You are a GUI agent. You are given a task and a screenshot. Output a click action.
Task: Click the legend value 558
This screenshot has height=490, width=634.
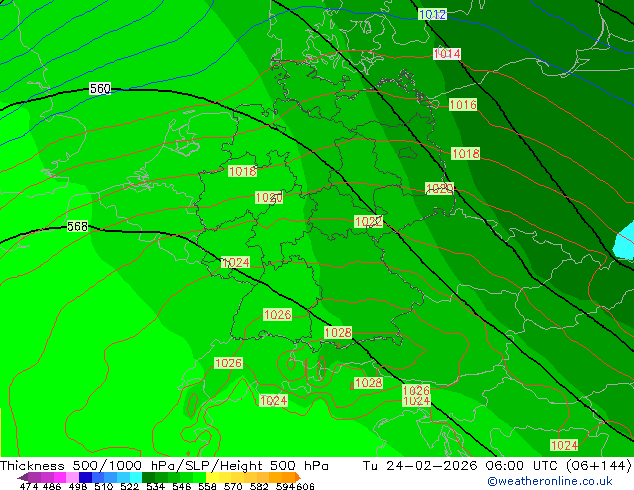click(x=207, y=486)
